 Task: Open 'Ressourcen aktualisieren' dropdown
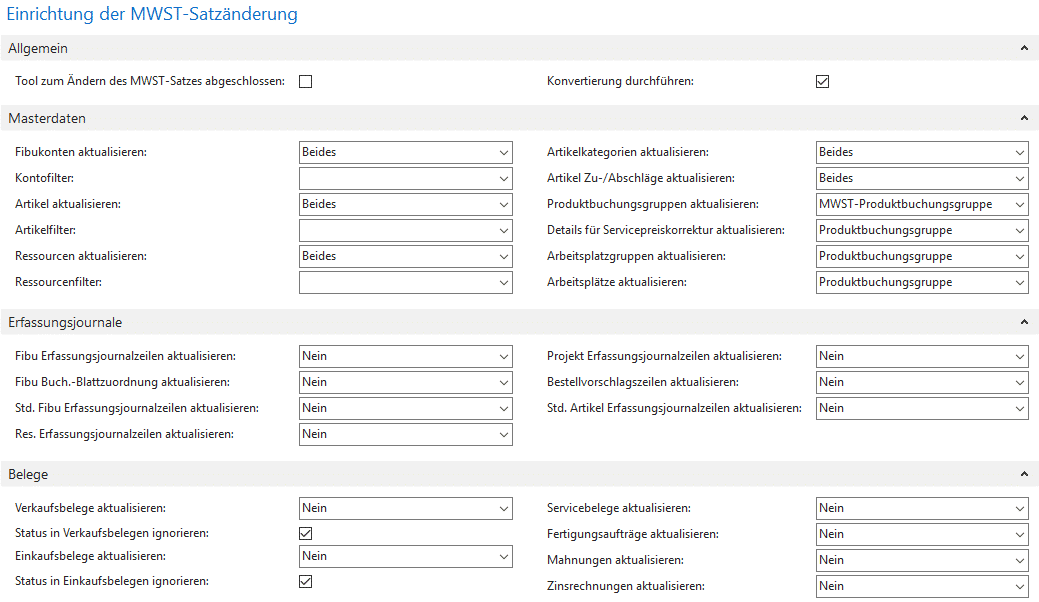coord(406,256)
